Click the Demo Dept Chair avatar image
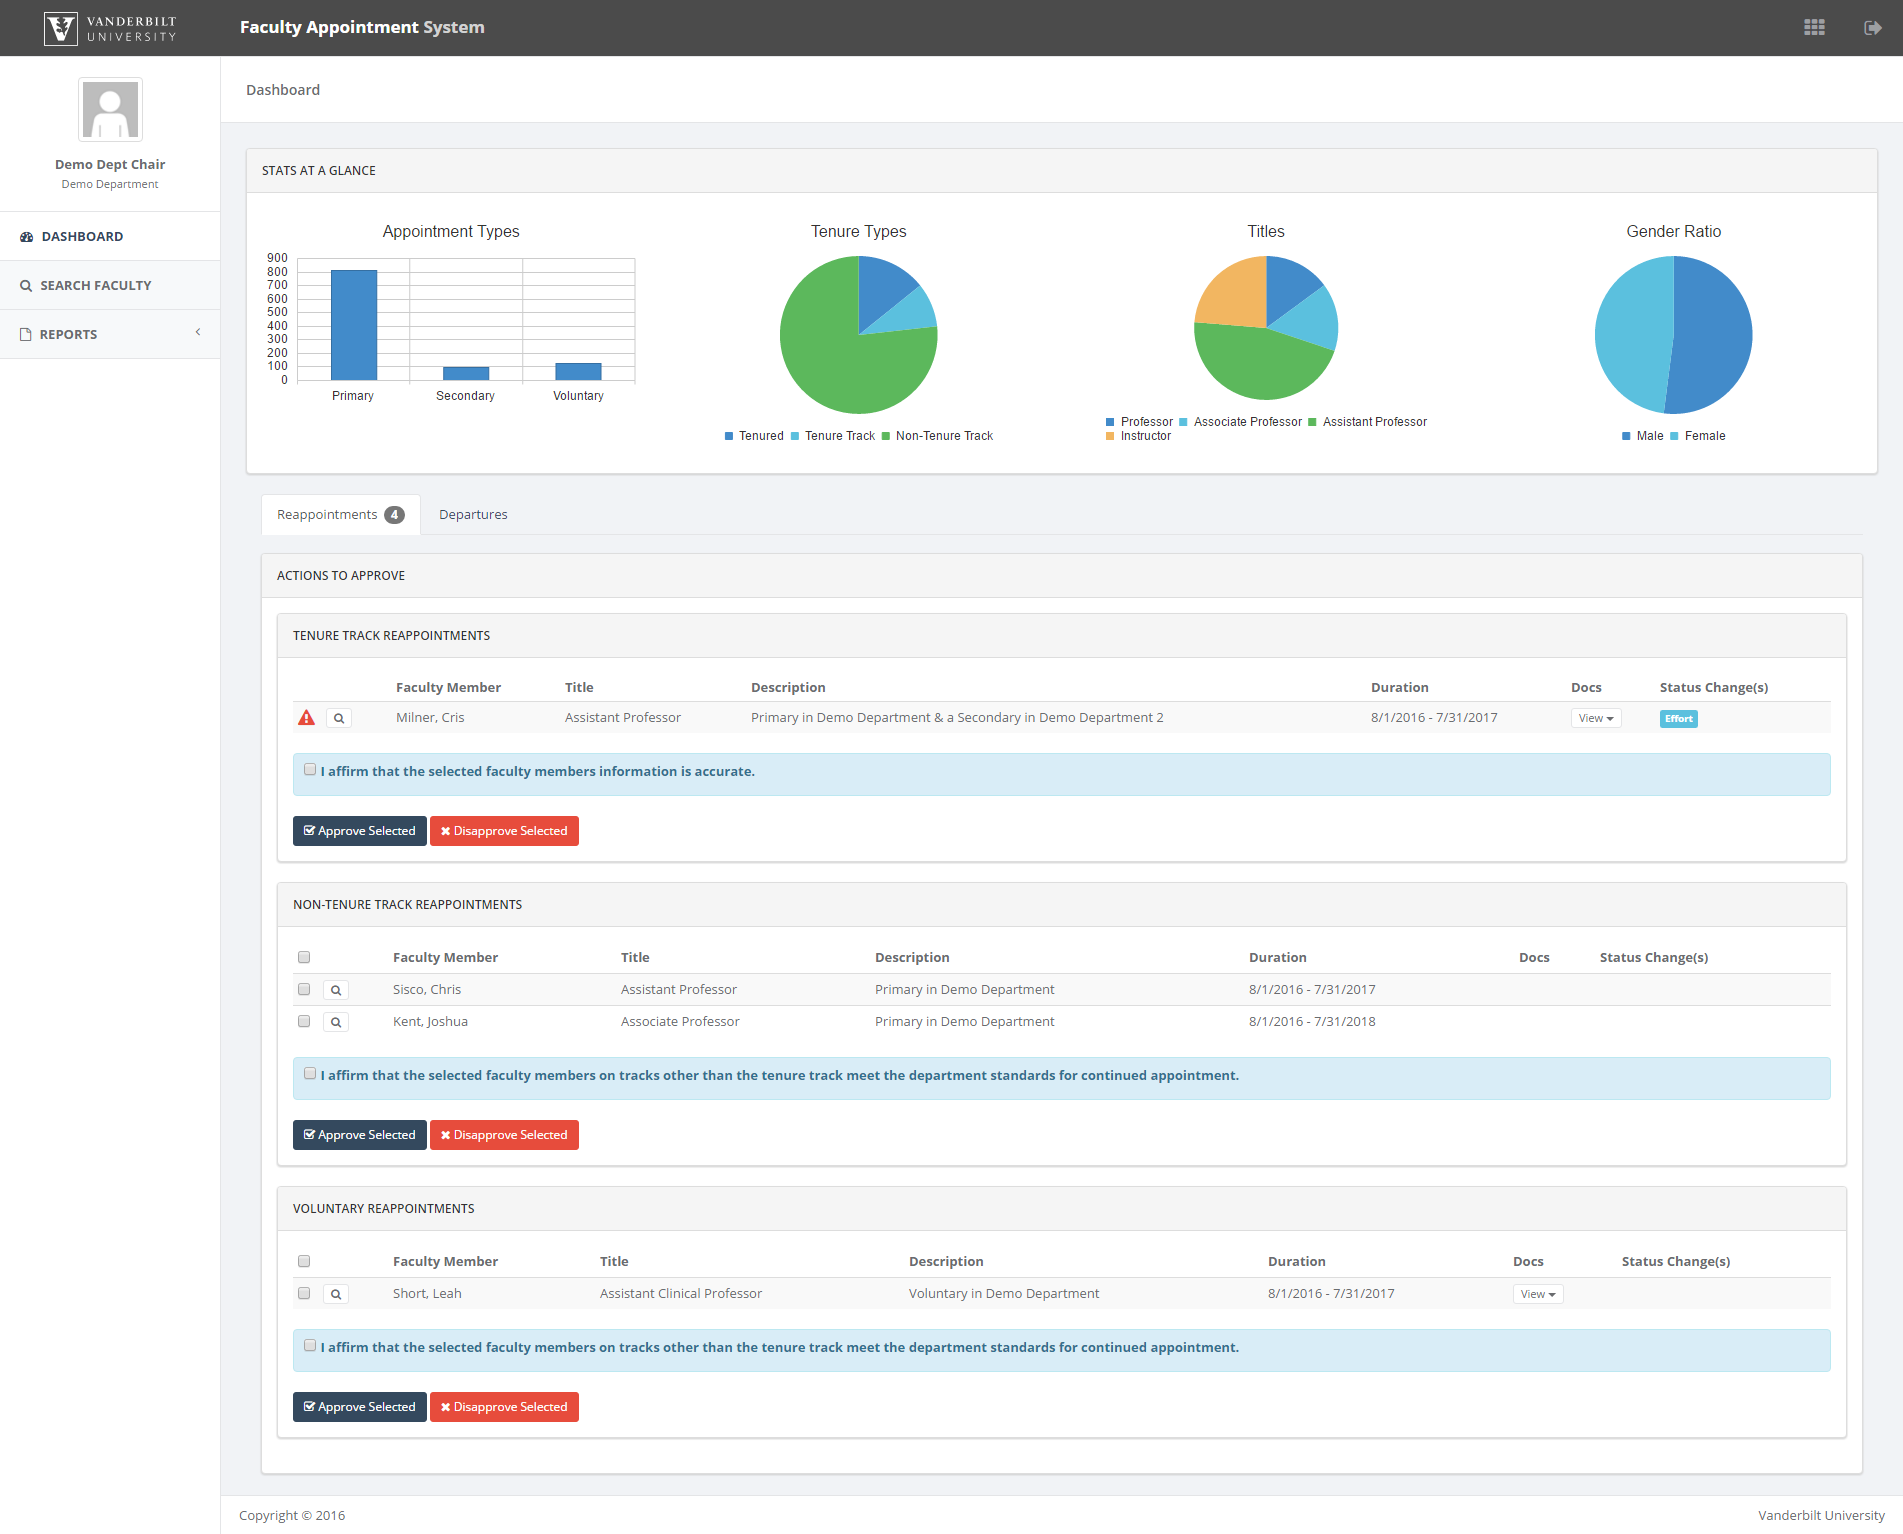Viewport: 1903px width, 1534px height. (110, 110)
